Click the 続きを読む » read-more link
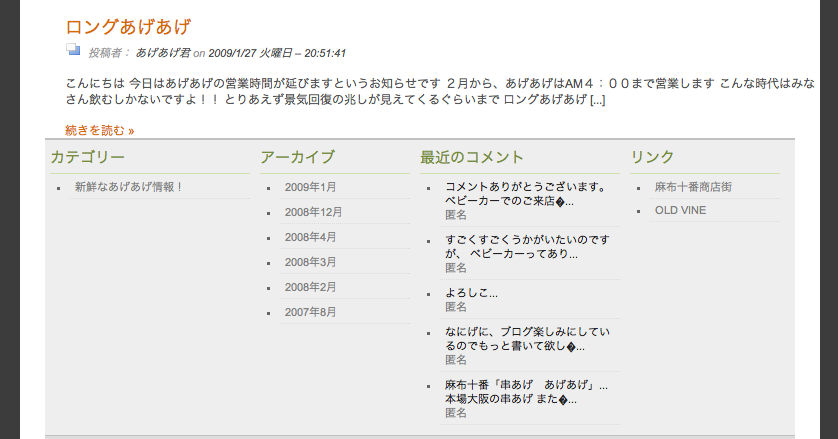Viewport: 838px width, 439px height. coord(99,130)
